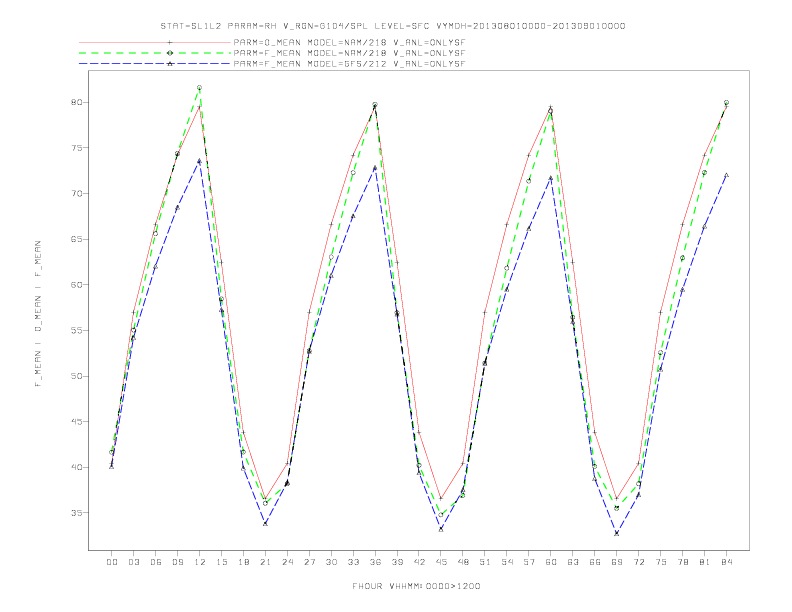Click x-axis tick label 12

[200, 562]
